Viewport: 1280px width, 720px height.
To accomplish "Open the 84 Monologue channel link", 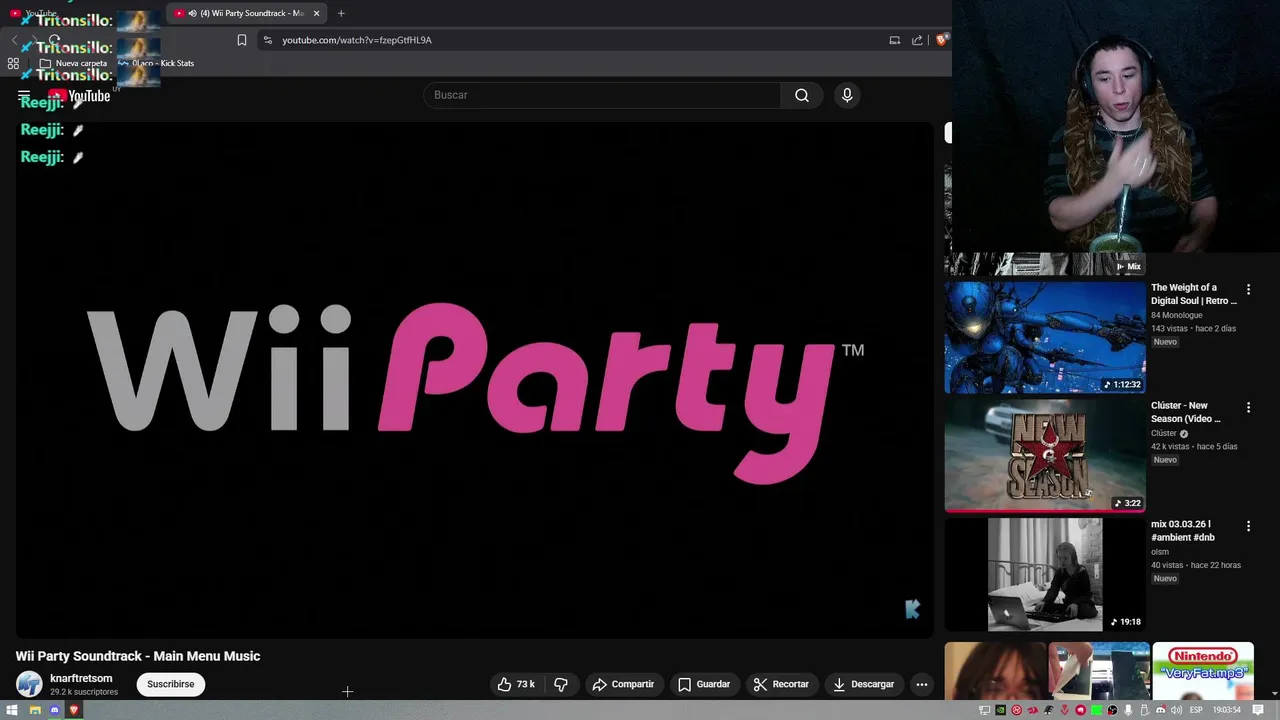I will pyautogui.click(x=1176, y=315).
